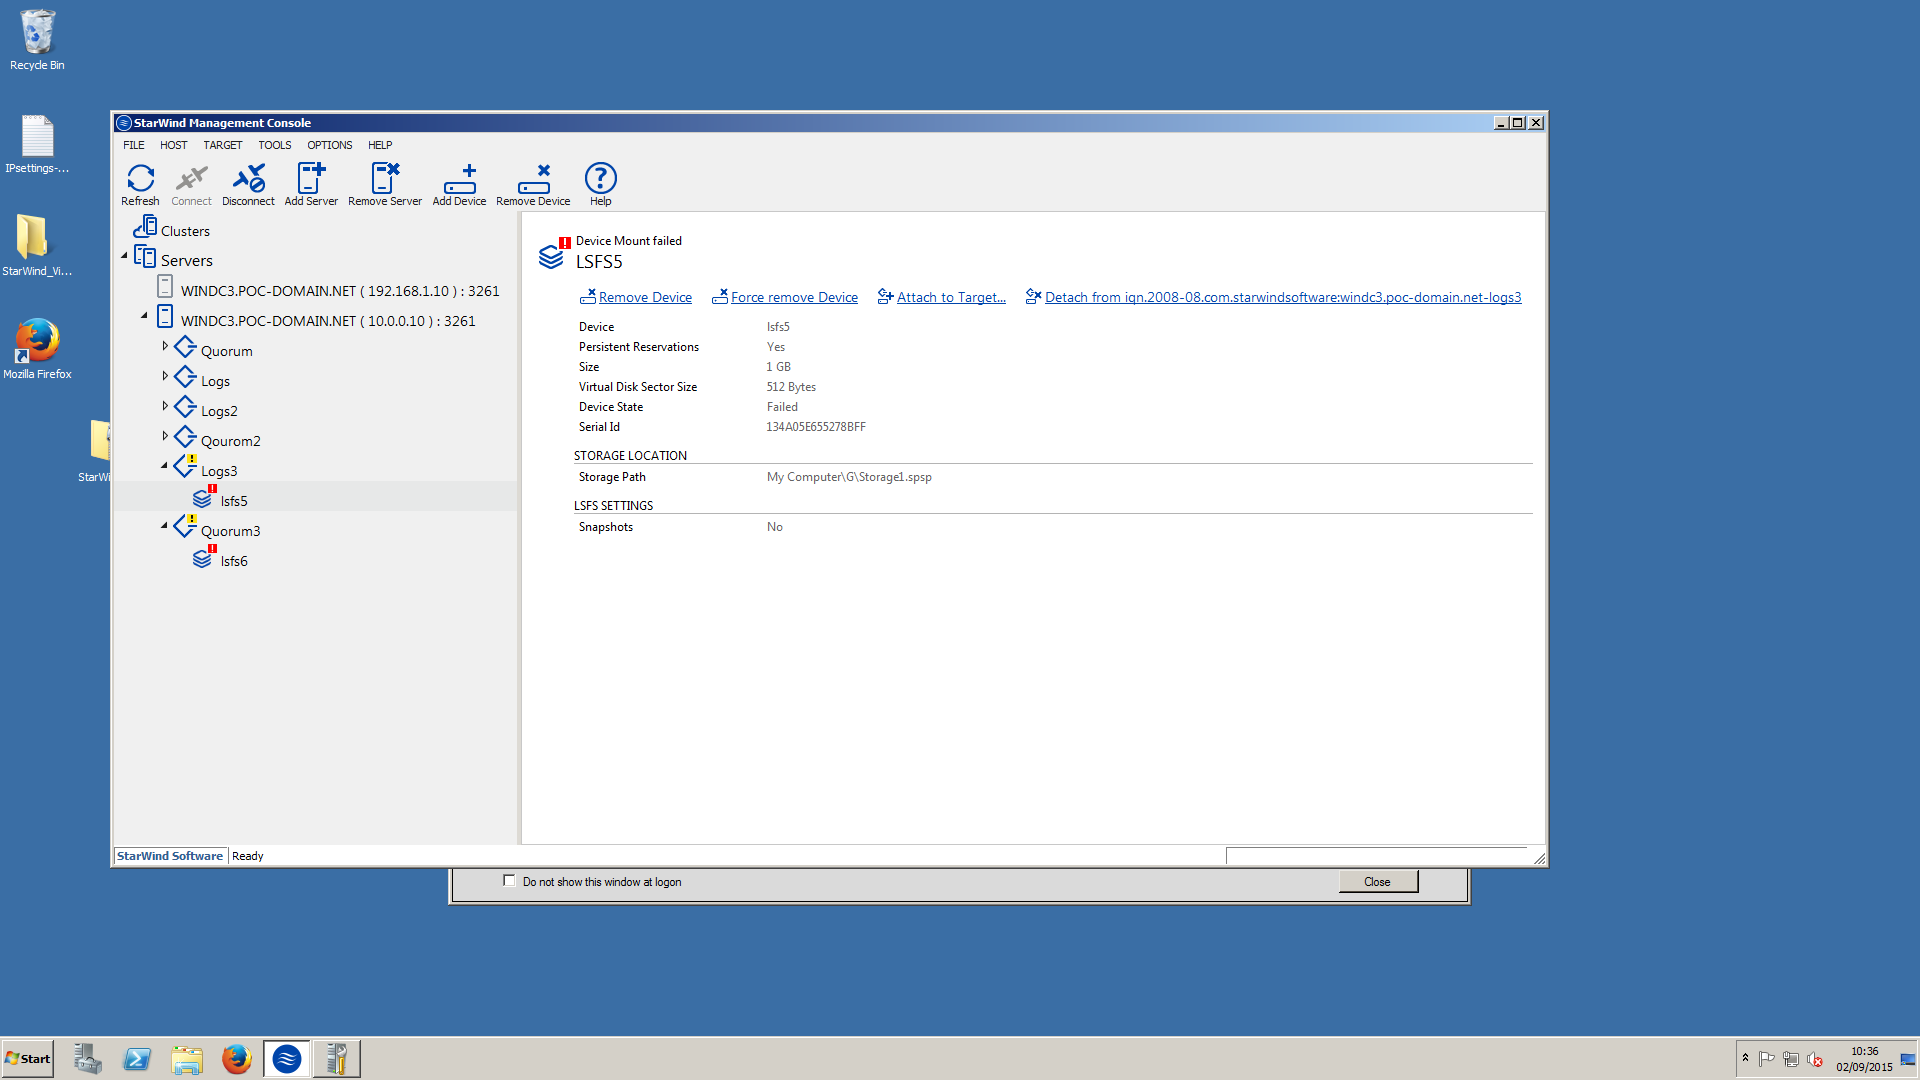Open IPsettings file on desktop
This screenshot has height=1080, width=1920.
pos(37,143)
